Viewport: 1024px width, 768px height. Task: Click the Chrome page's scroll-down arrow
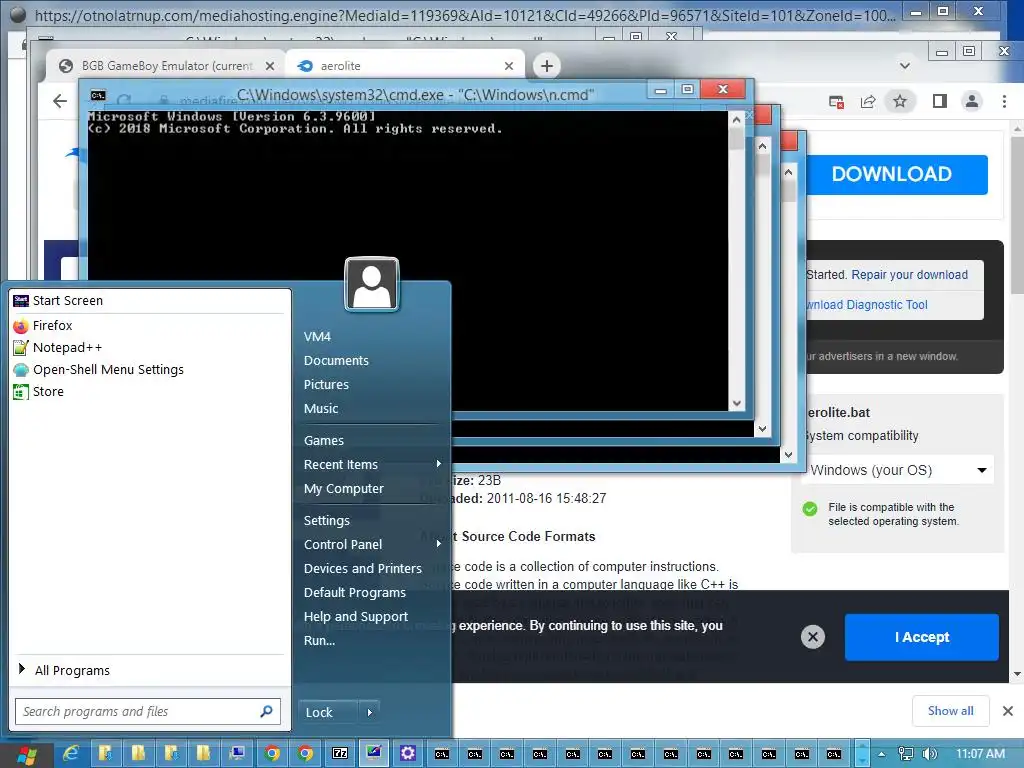click(1017, 674)
